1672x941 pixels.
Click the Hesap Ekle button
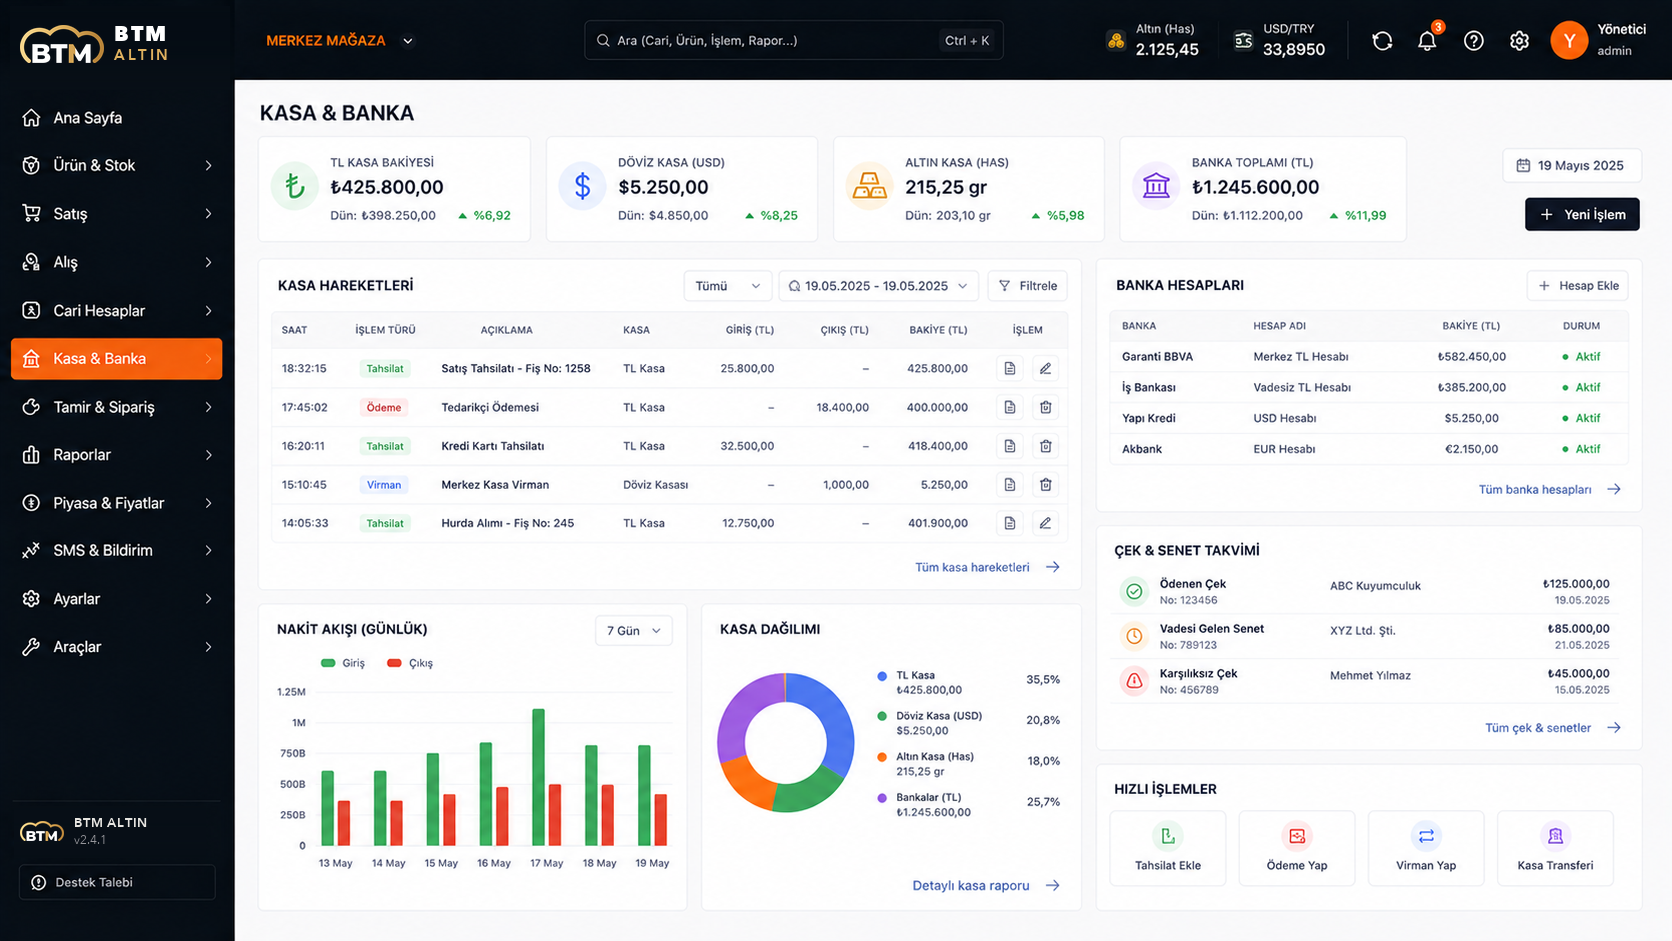click(1578, 286)
